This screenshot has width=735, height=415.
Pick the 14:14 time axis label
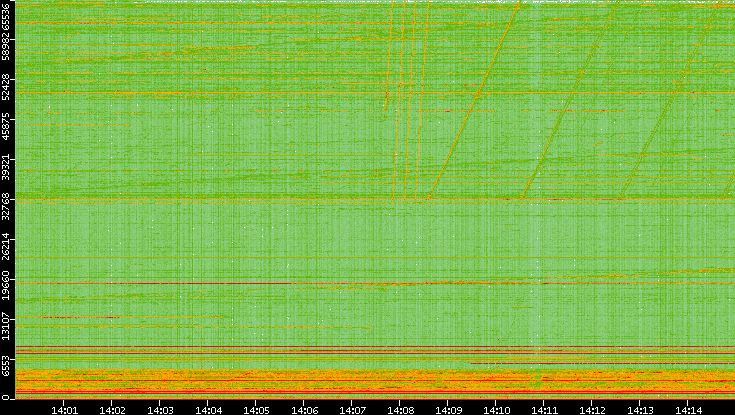pyautogui.click(x=688, y=410)
